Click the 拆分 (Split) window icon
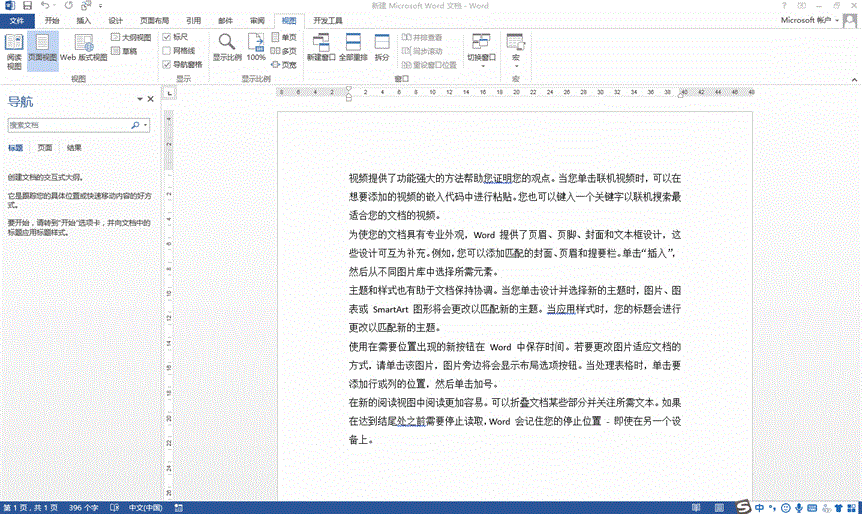This screenshot has height=514, width=862. [382, 49]
